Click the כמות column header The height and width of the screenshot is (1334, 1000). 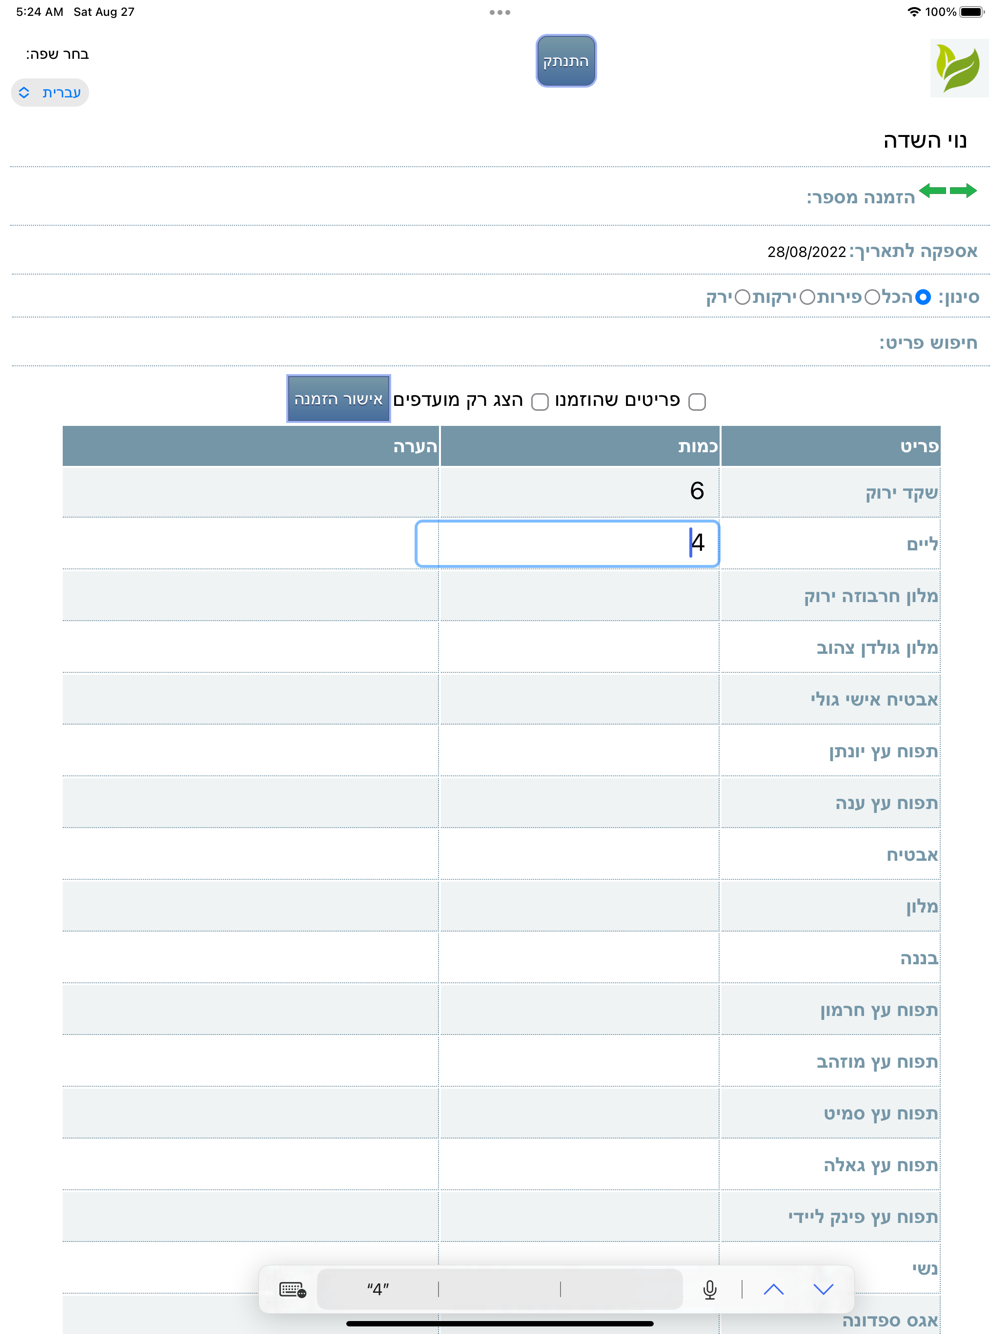click(x=580, y=446)
